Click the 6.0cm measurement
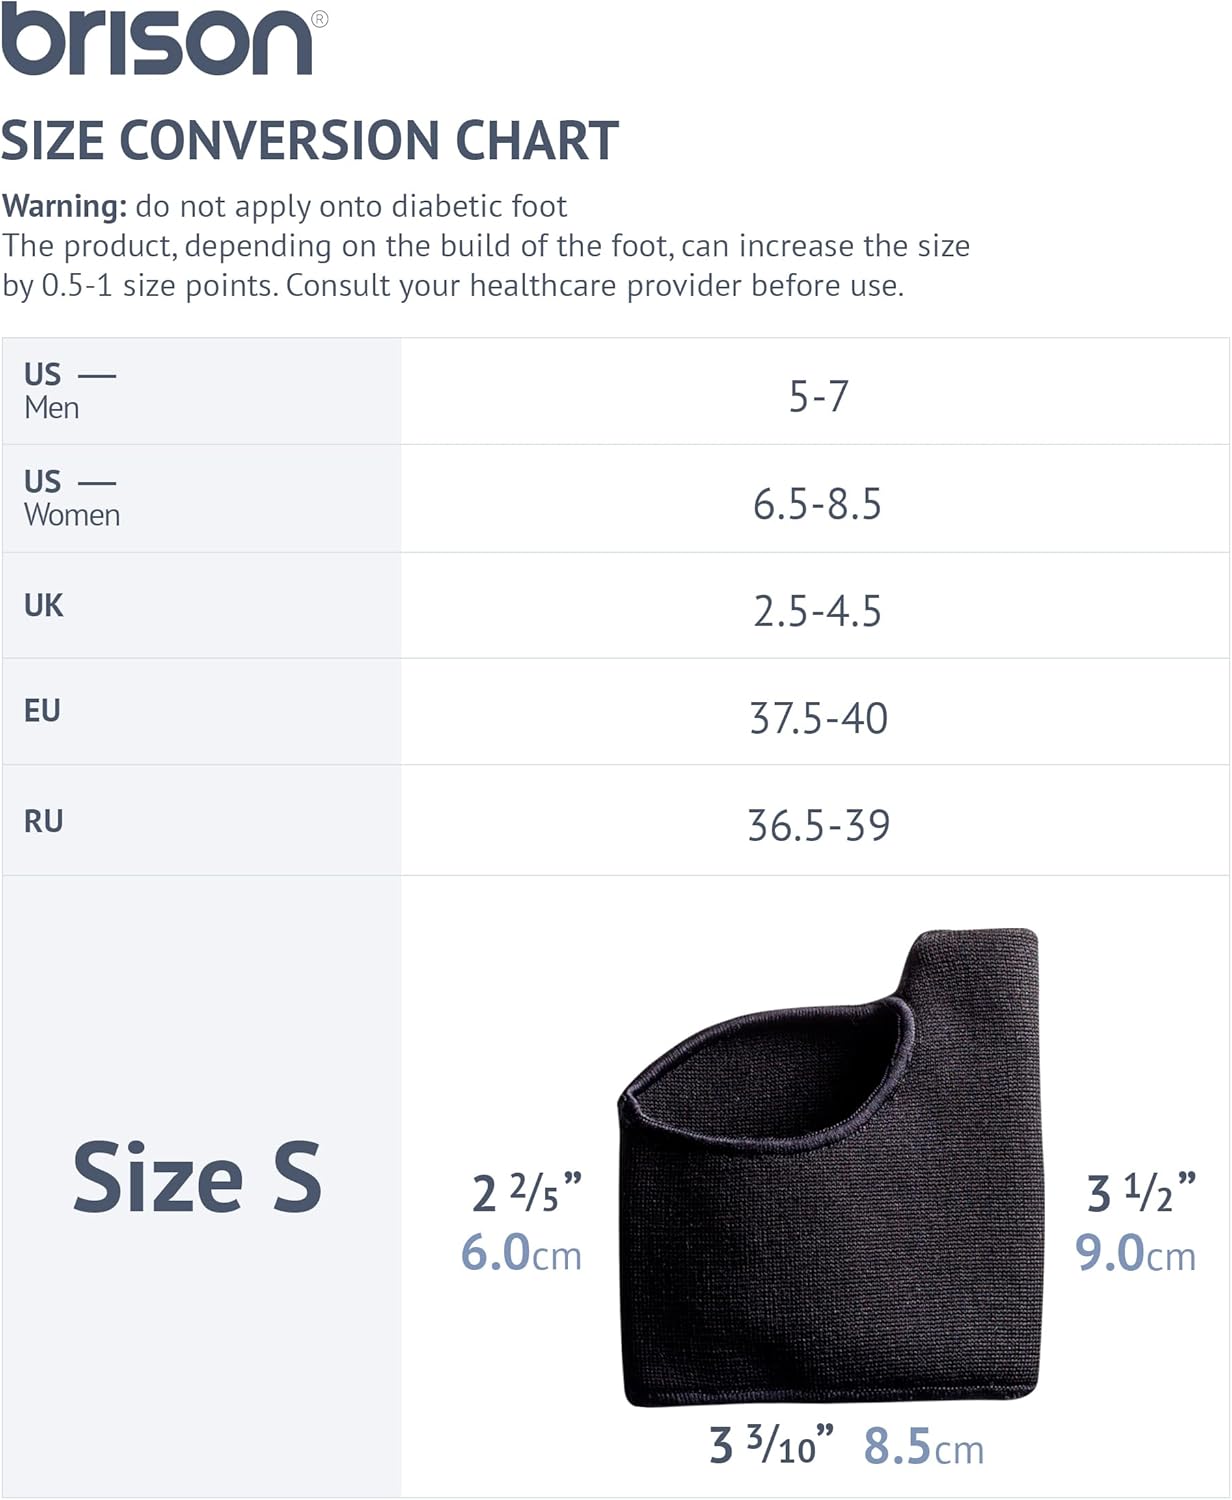Image resolution: width=1232 pixels, height=1500 pixels. (x=521, y=1253)
